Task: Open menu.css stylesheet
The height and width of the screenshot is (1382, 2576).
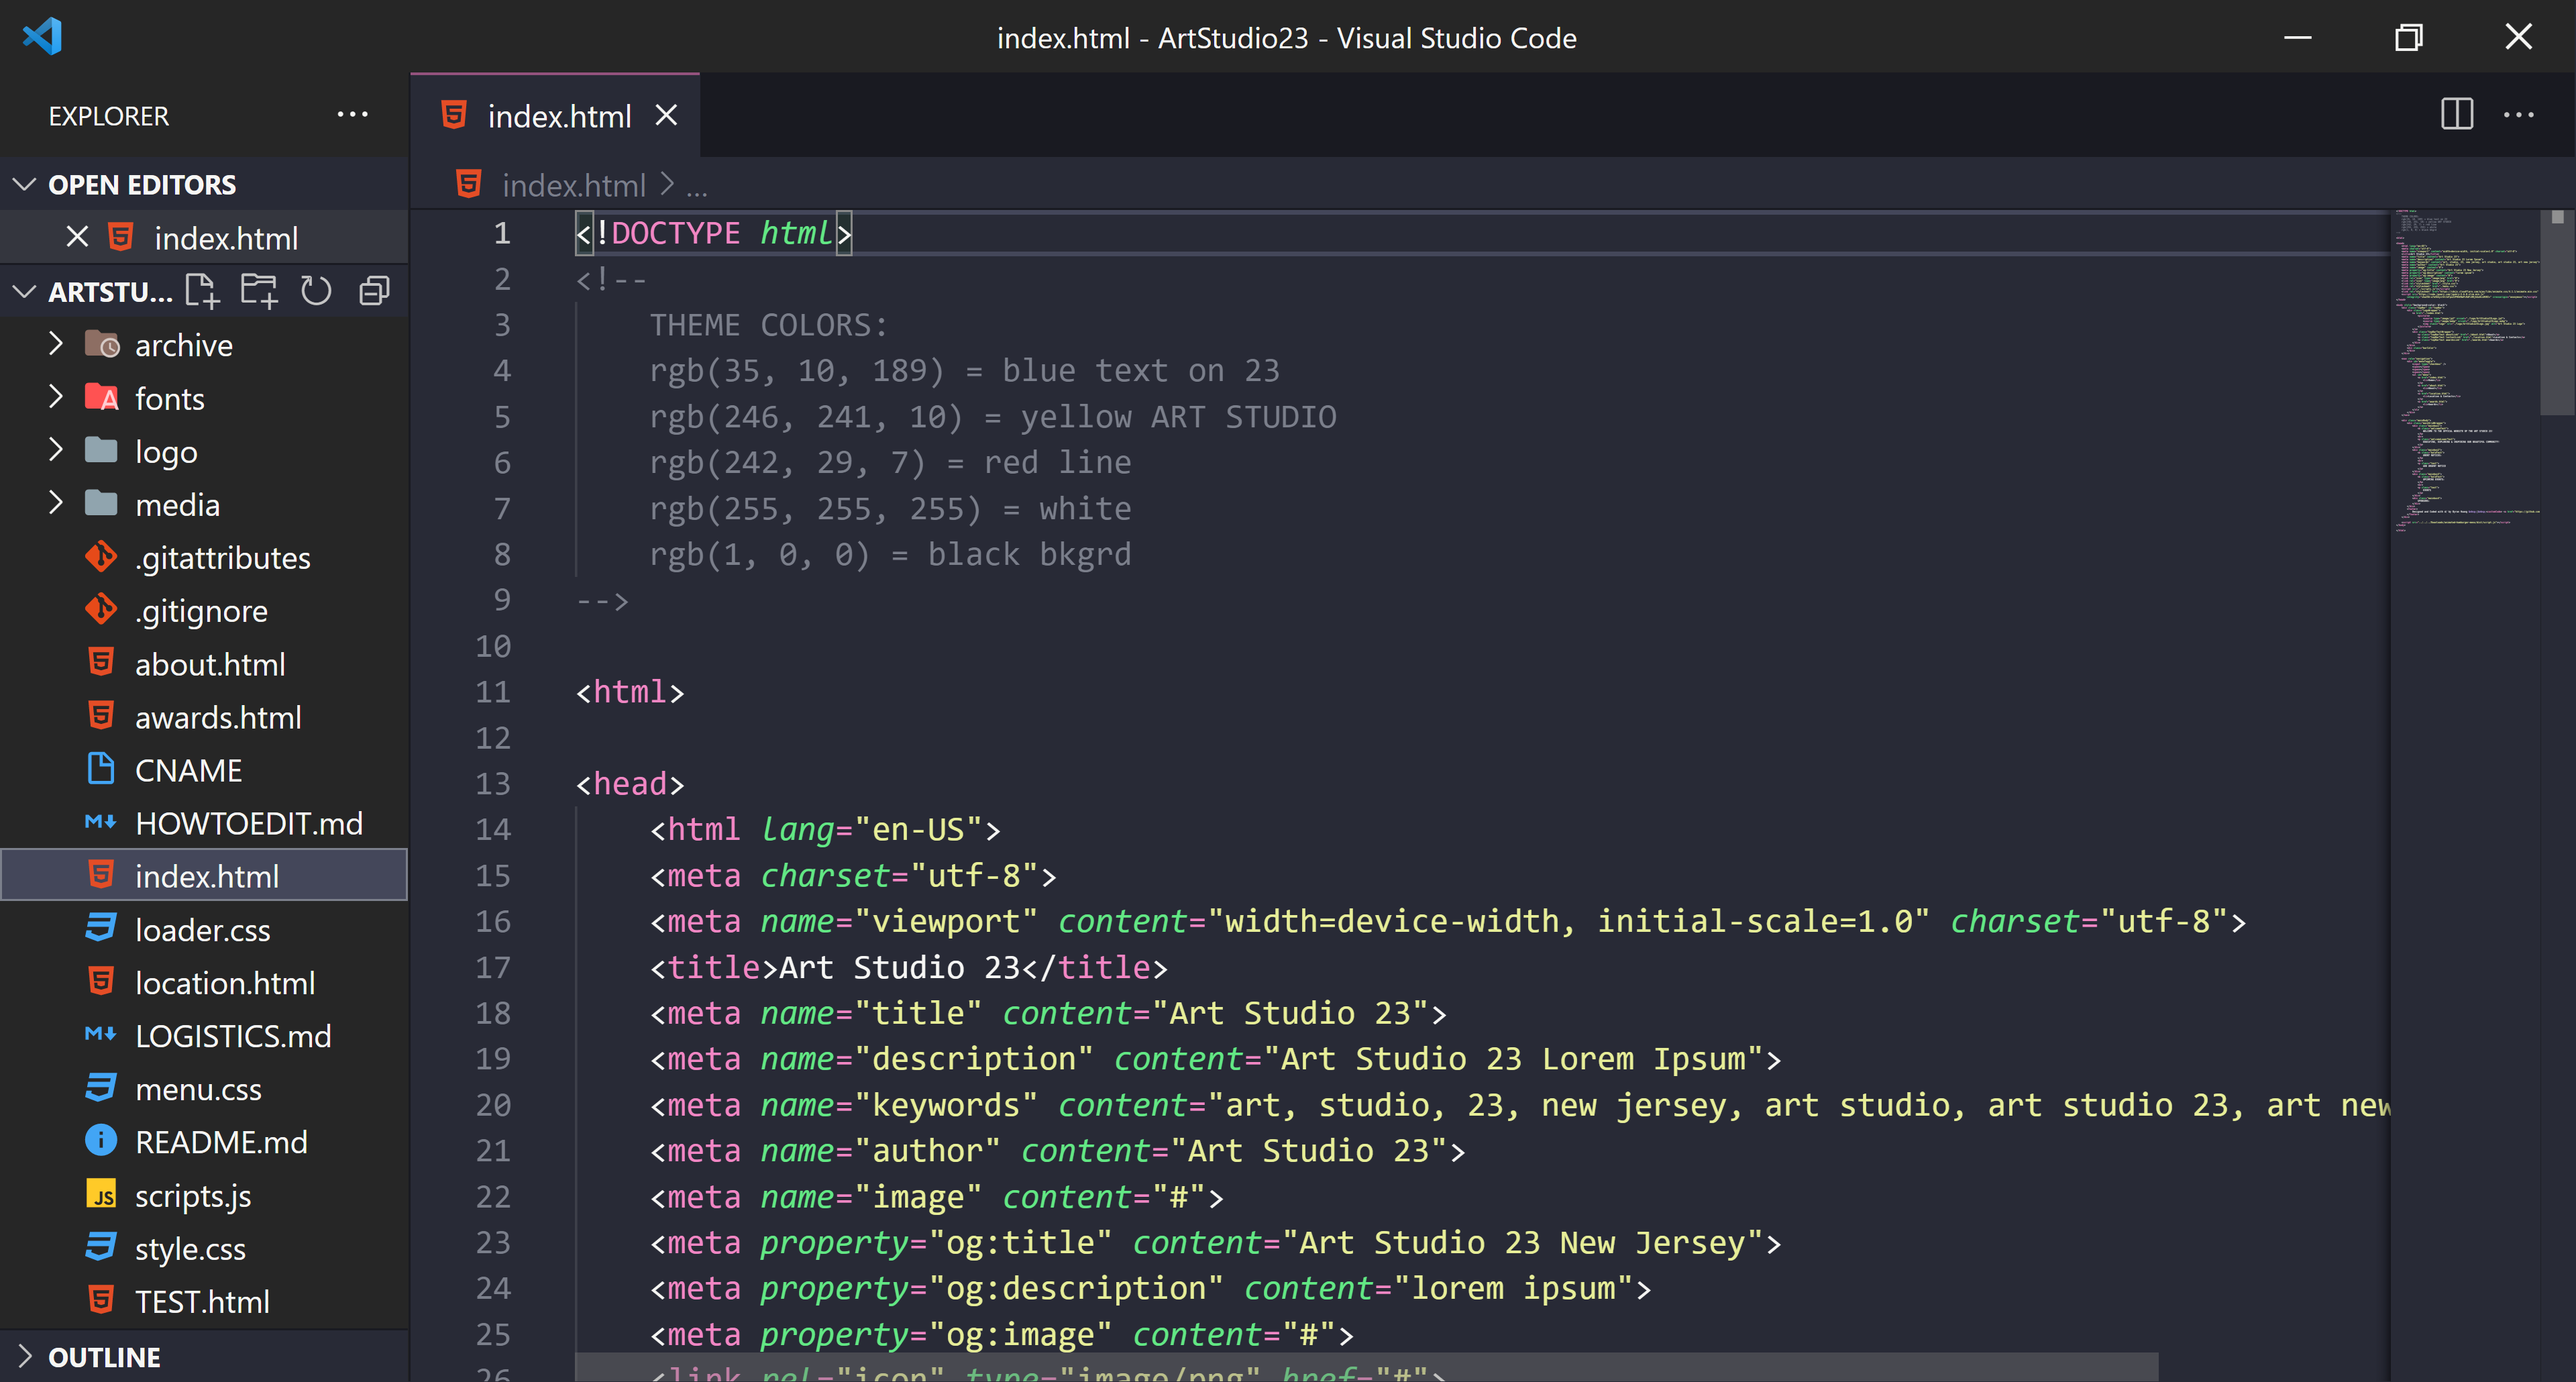Action: point(204,1089)
